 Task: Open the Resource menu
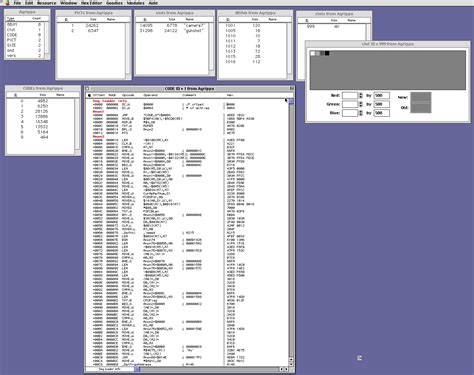[x=46, y=3]
